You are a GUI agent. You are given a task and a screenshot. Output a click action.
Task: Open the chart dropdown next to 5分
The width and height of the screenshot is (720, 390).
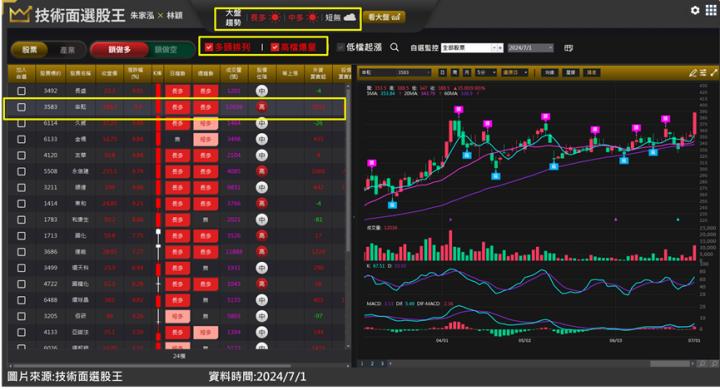(515, 73)
